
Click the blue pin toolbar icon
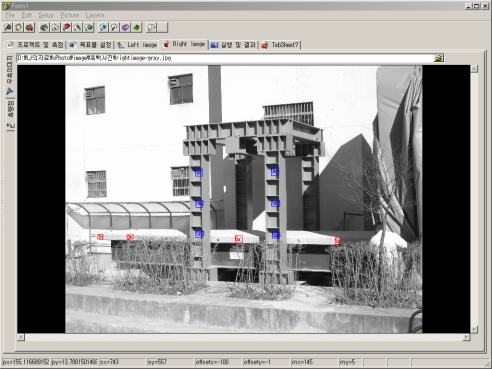tap(104, 27)
